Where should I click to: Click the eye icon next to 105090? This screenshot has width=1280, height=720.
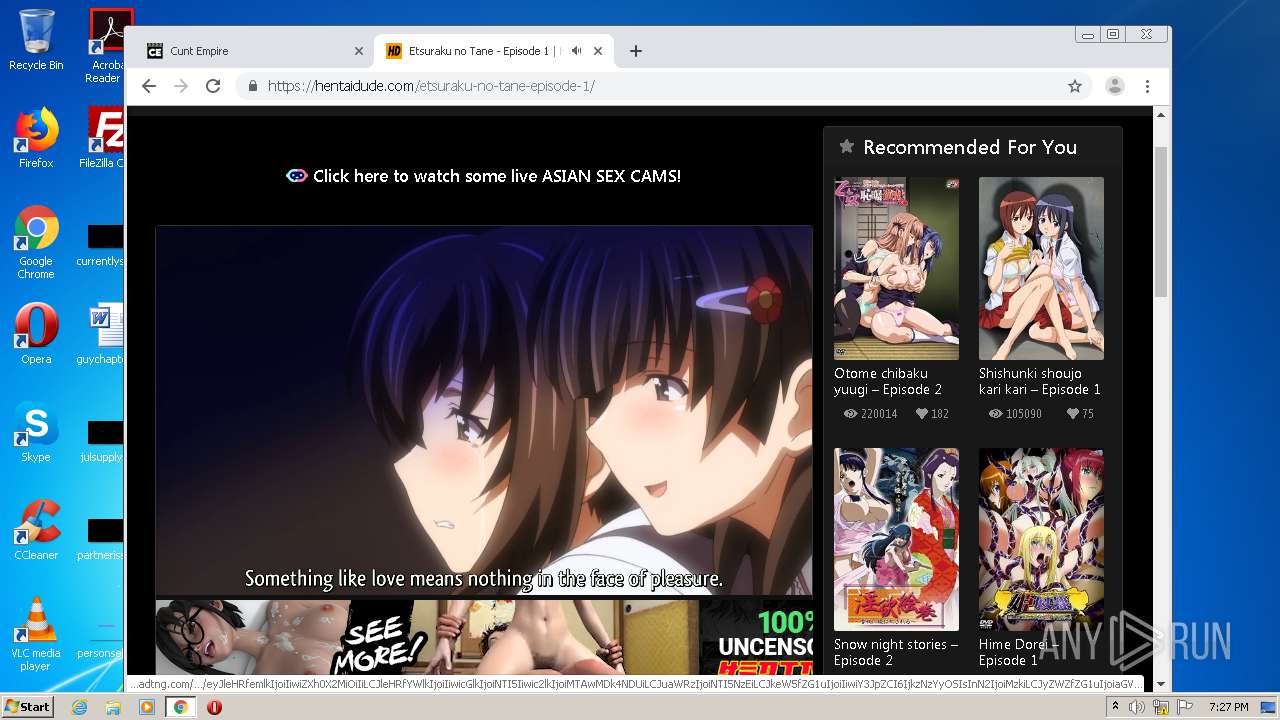pyautogui.click(x=996, y=414)
